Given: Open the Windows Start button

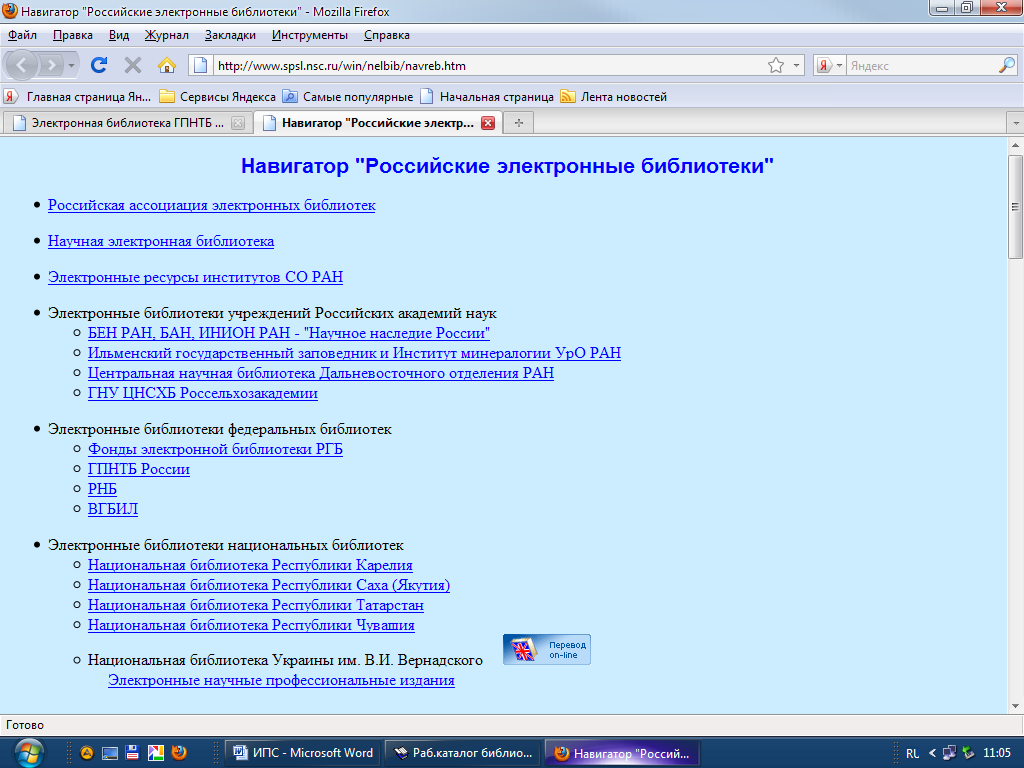Looking at the screenshot, I should point(28,753).
